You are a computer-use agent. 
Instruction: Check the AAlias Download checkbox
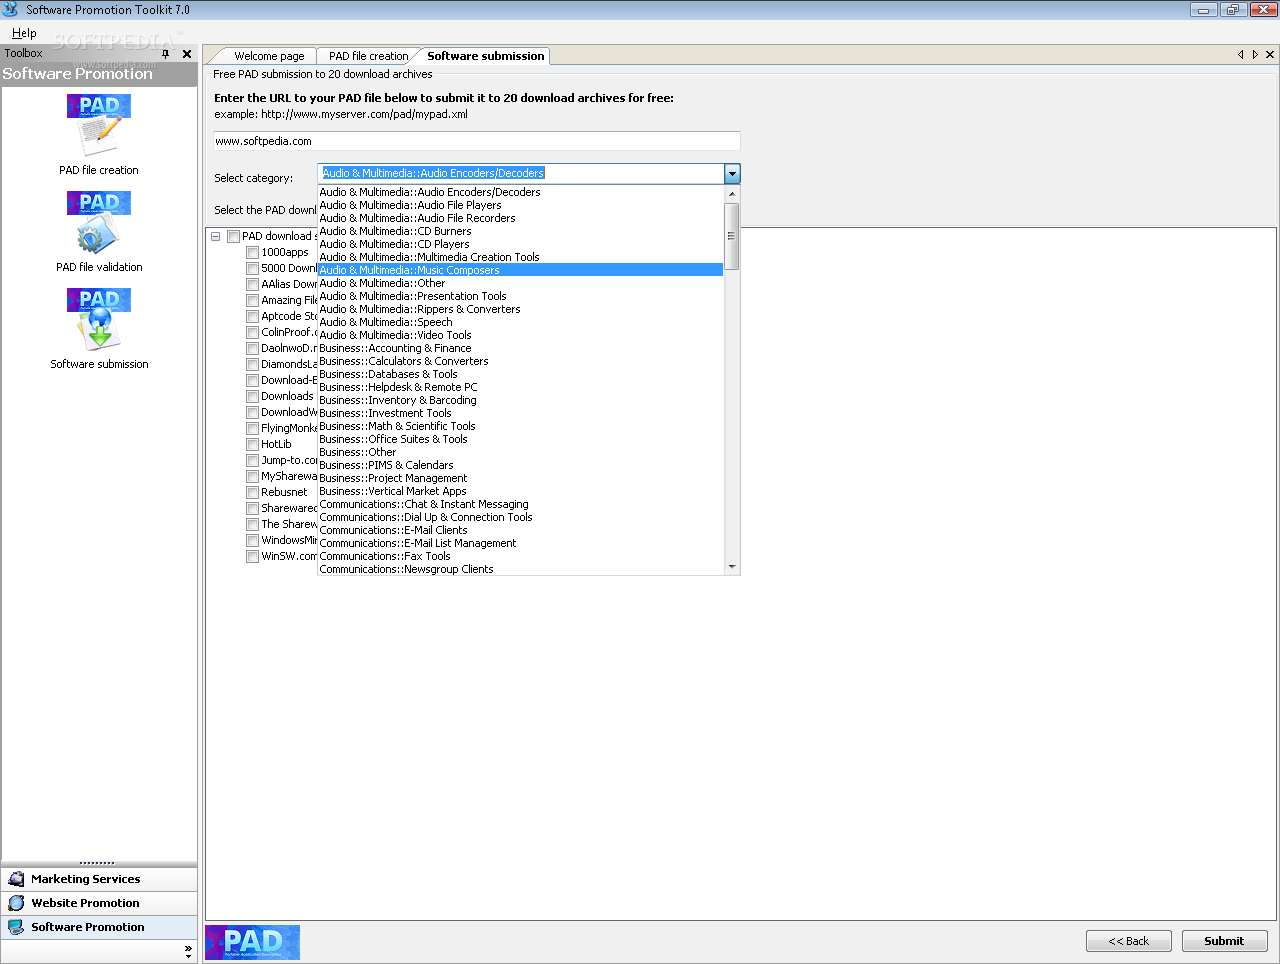252,285
